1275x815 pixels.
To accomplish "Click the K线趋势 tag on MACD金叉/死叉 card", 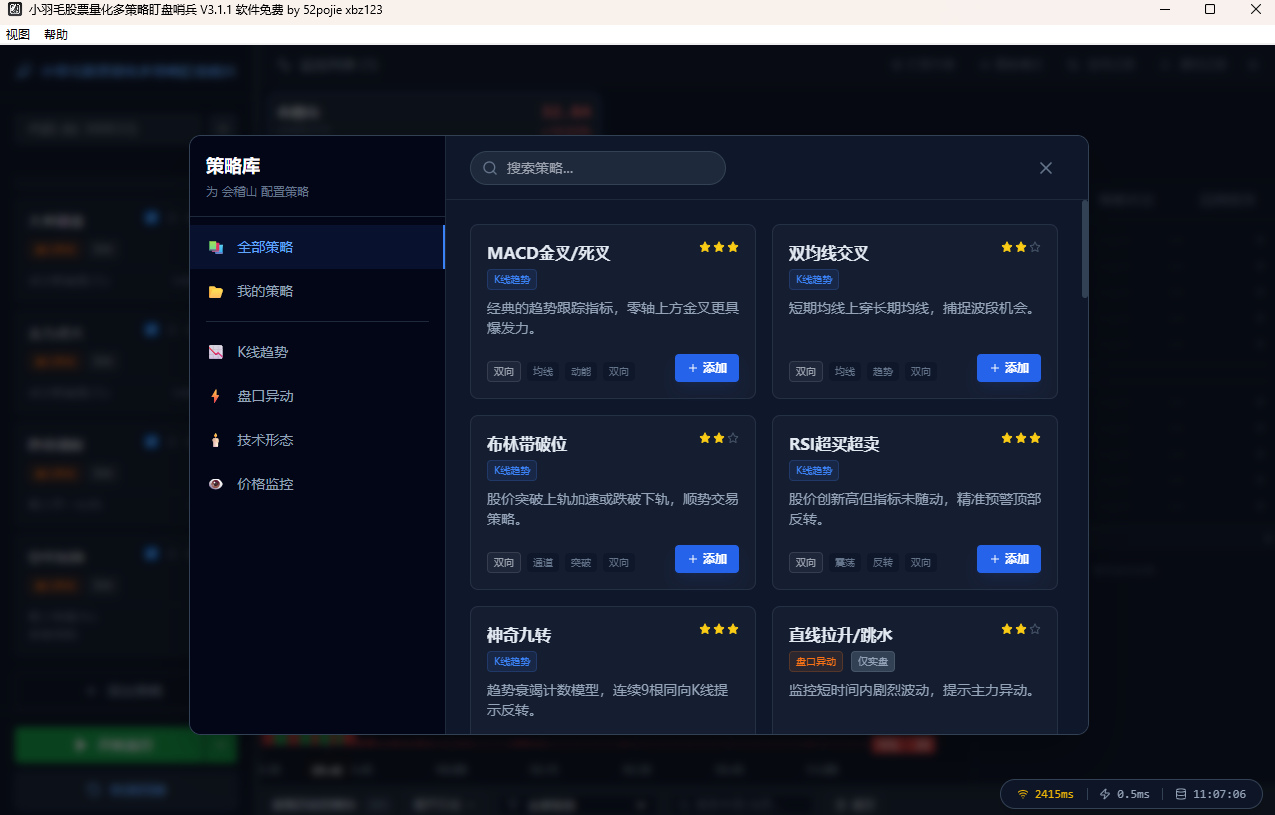I will point(512,279).
